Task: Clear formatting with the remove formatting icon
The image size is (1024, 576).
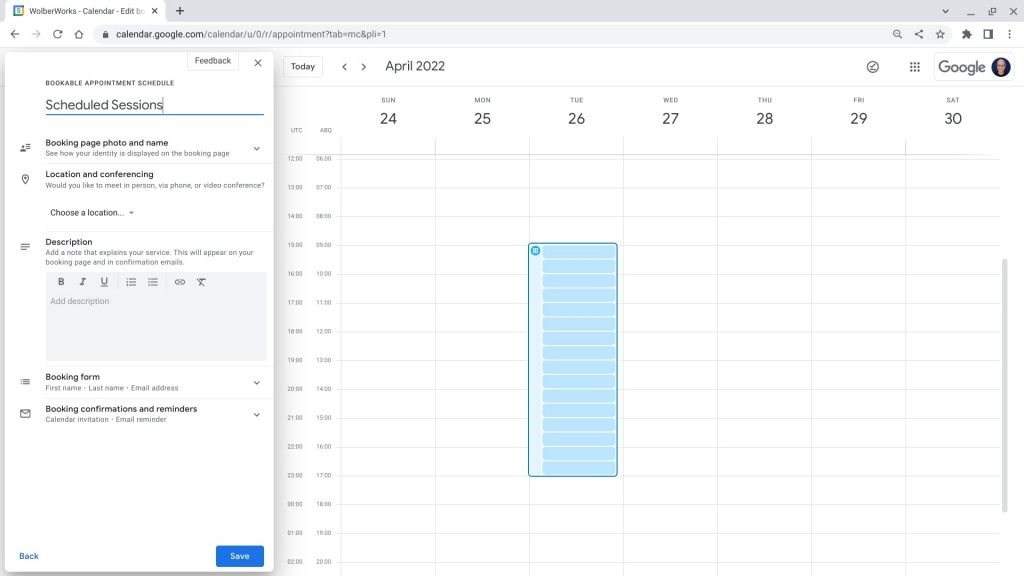Action: point(201,282)
